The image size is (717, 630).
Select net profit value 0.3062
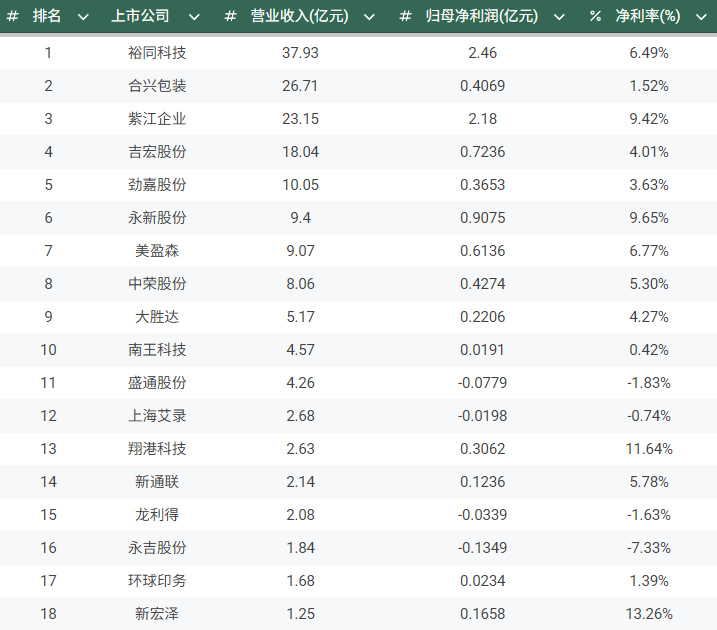[482, 448]
